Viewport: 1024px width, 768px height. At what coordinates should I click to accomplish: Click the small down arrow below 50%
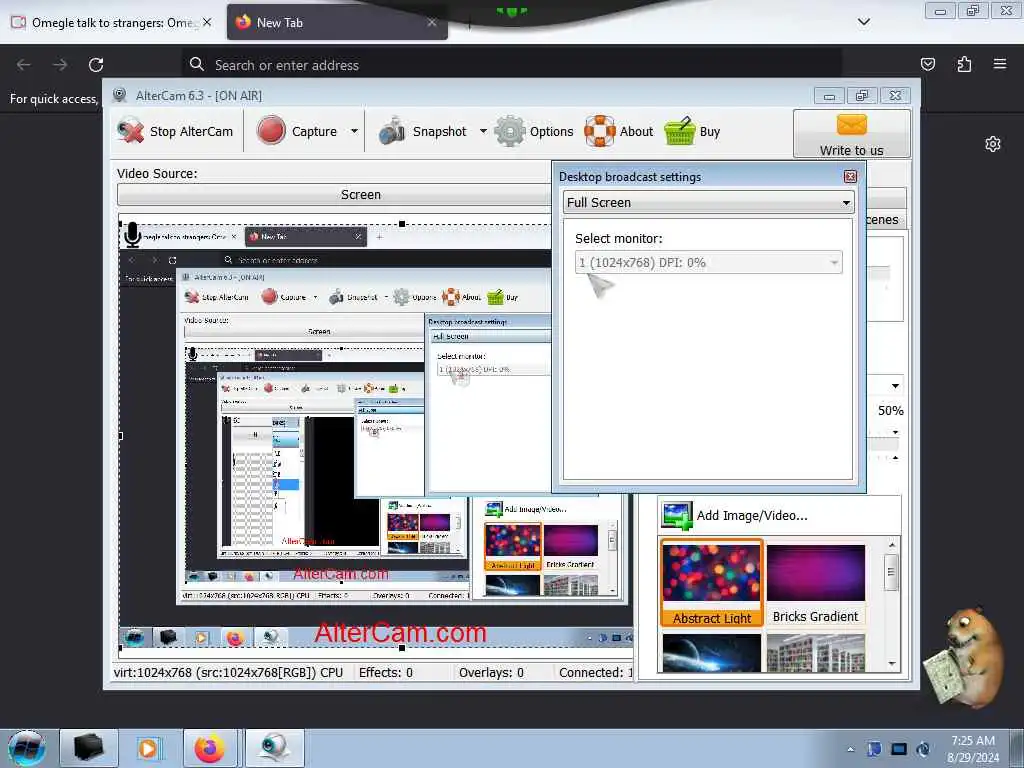pos(895,432)
